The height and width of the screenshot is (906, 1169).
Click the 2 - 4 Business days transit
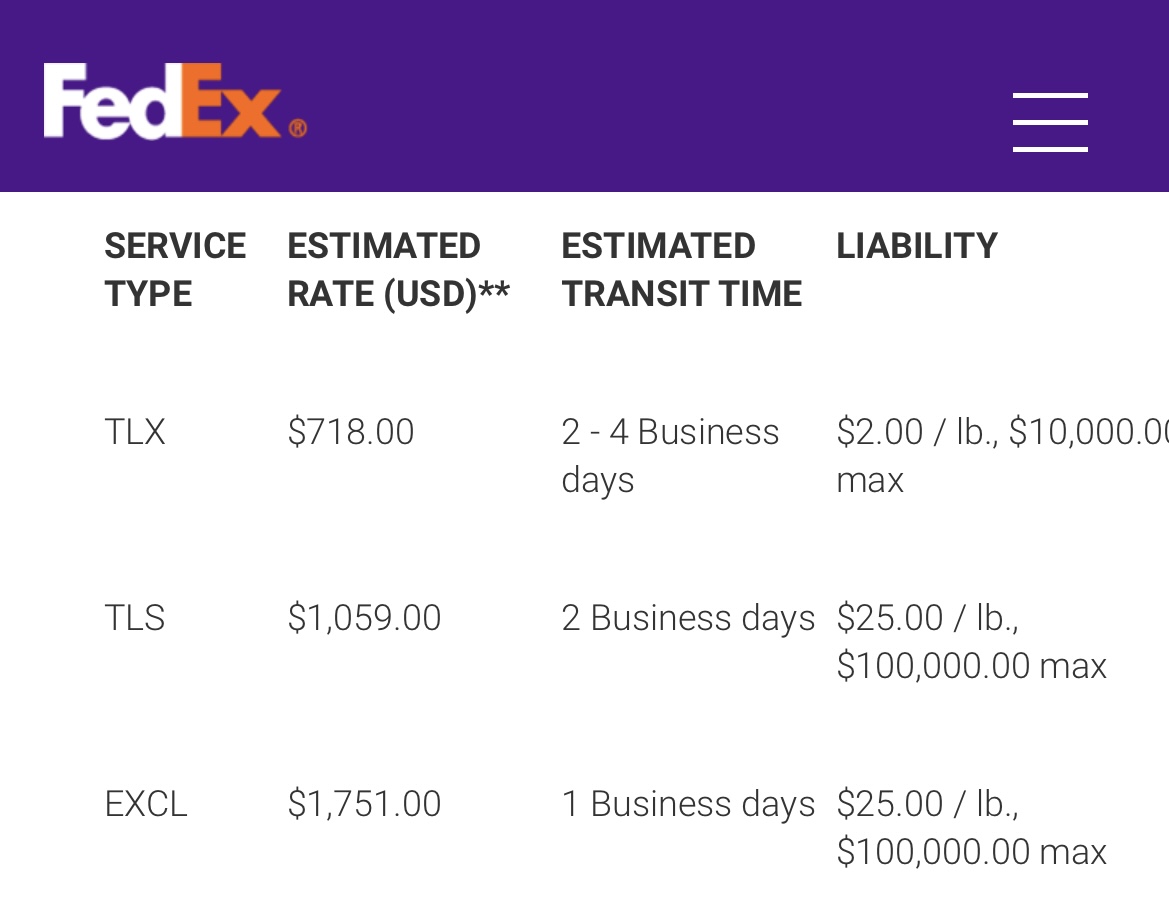tap(670, 455)
